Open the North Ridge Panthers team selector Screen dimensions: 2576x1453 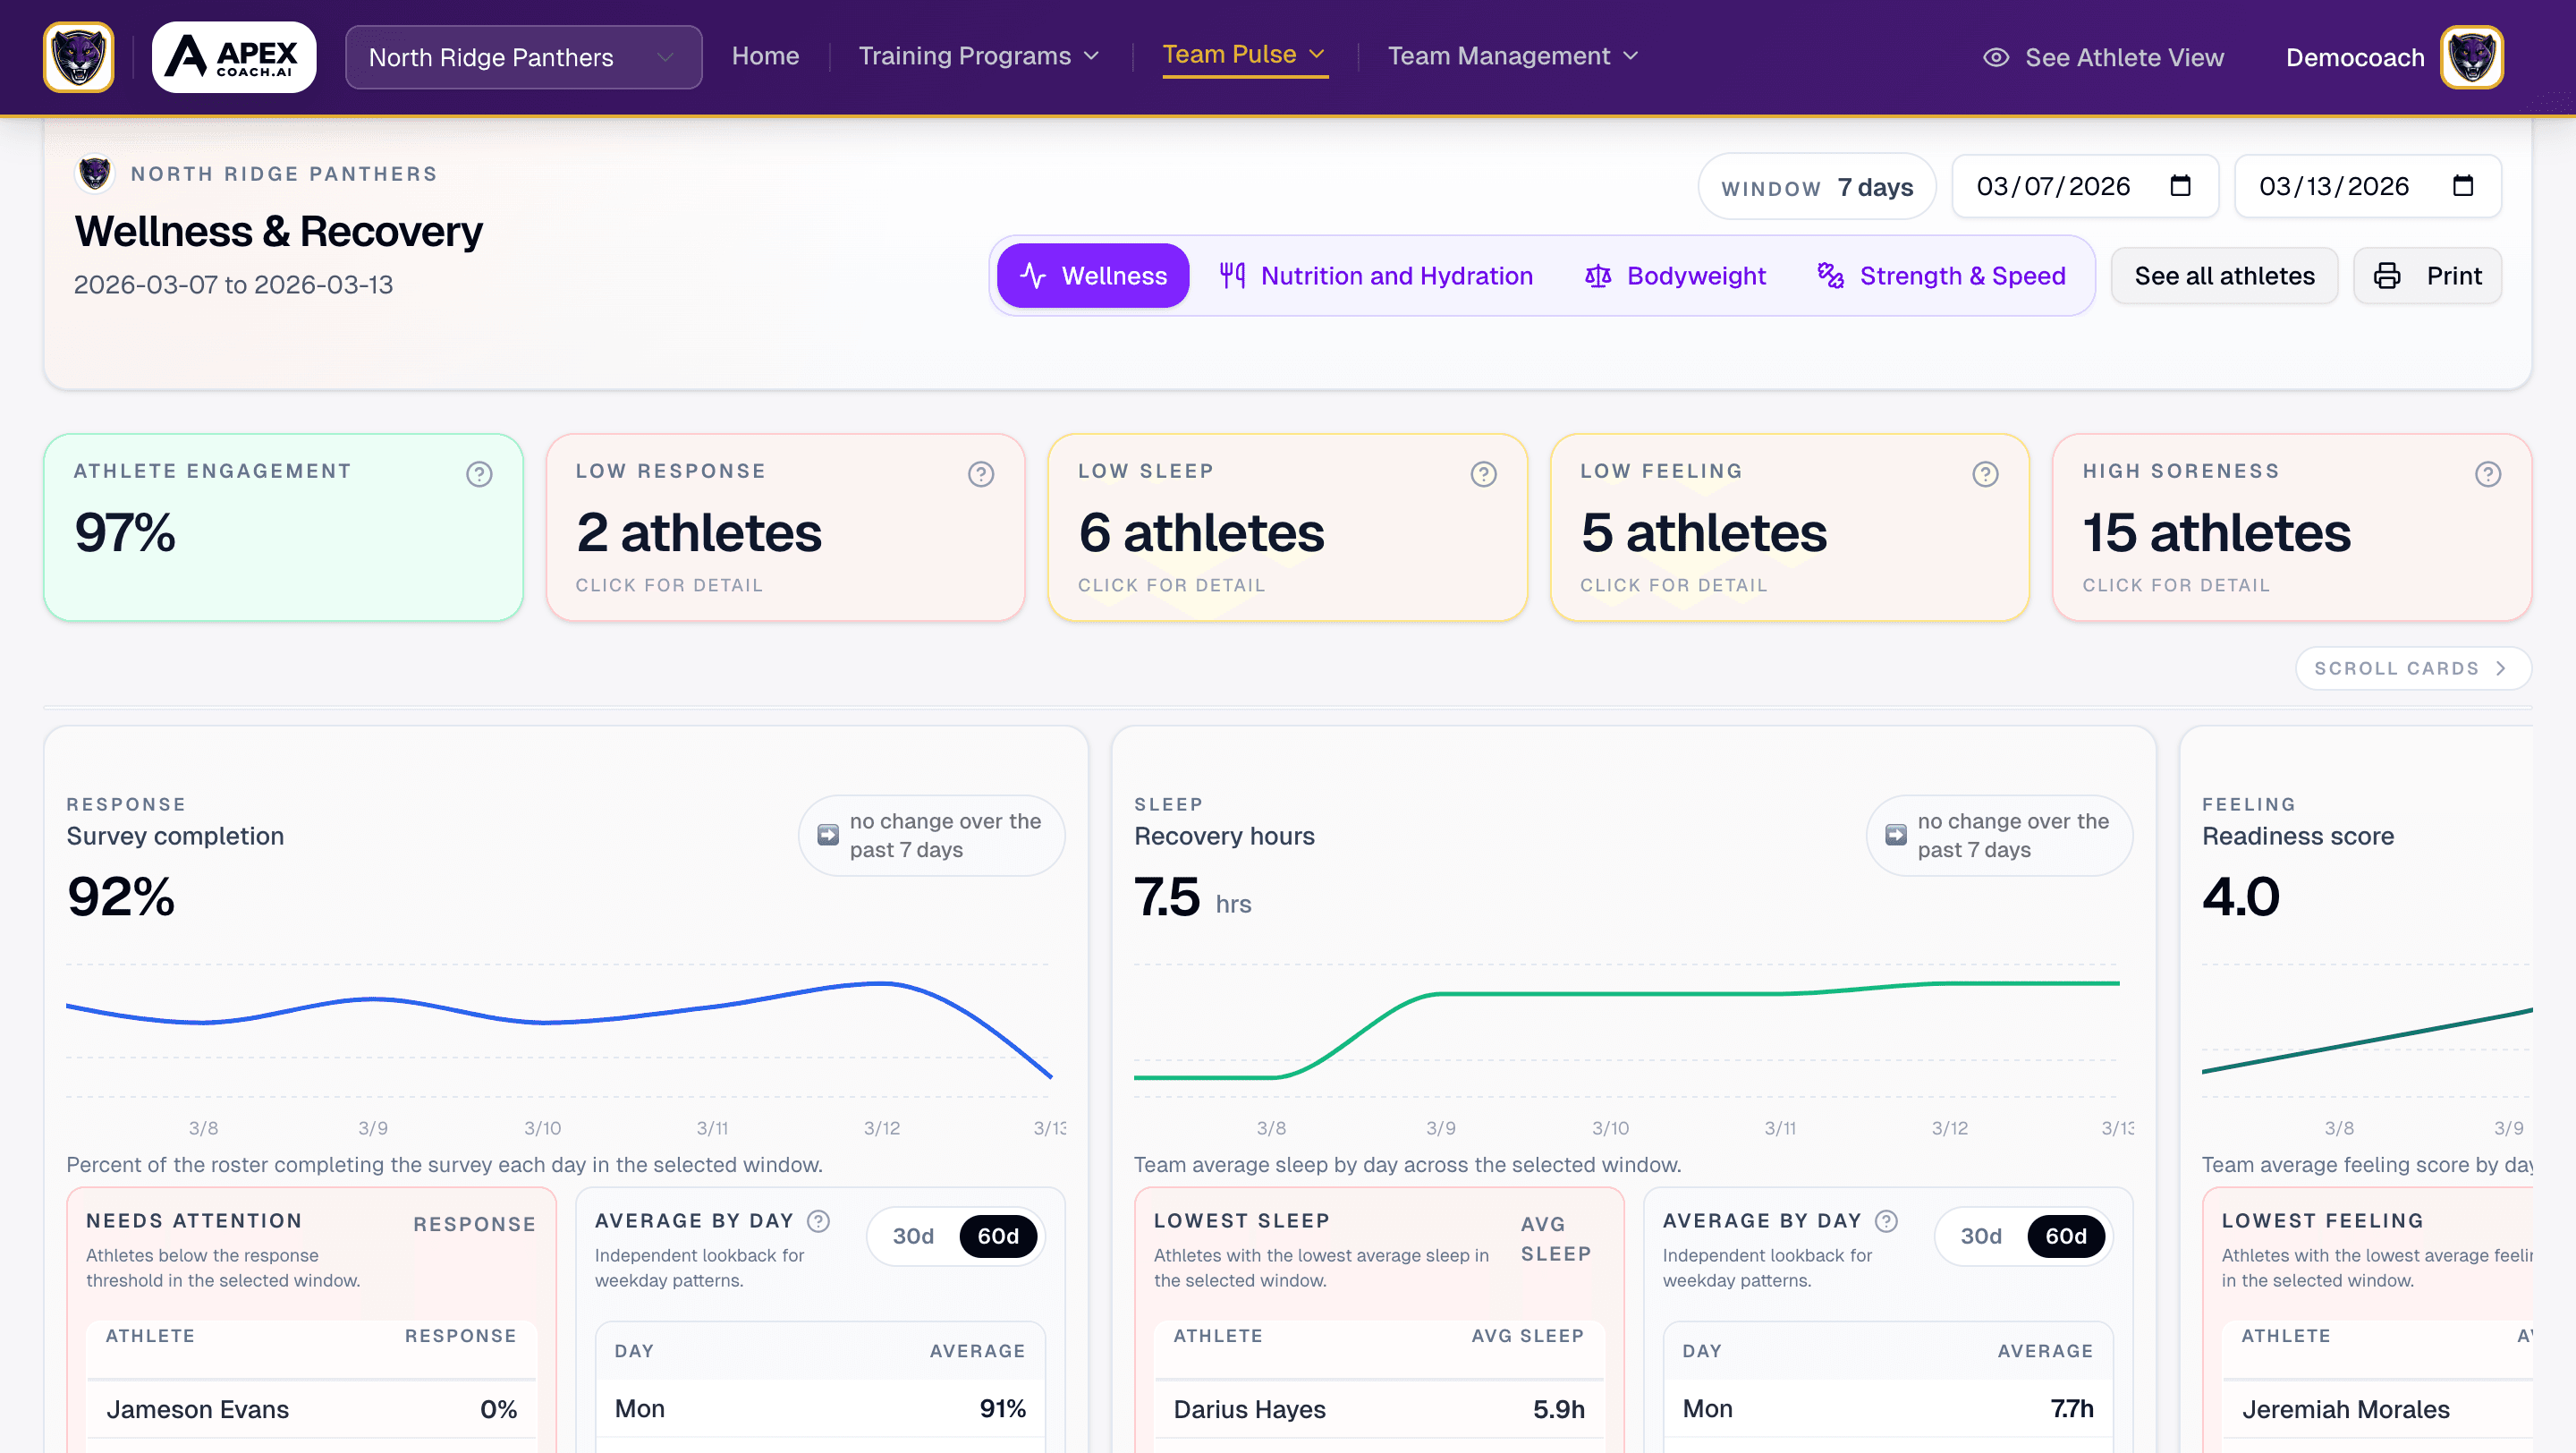(523, 57)
